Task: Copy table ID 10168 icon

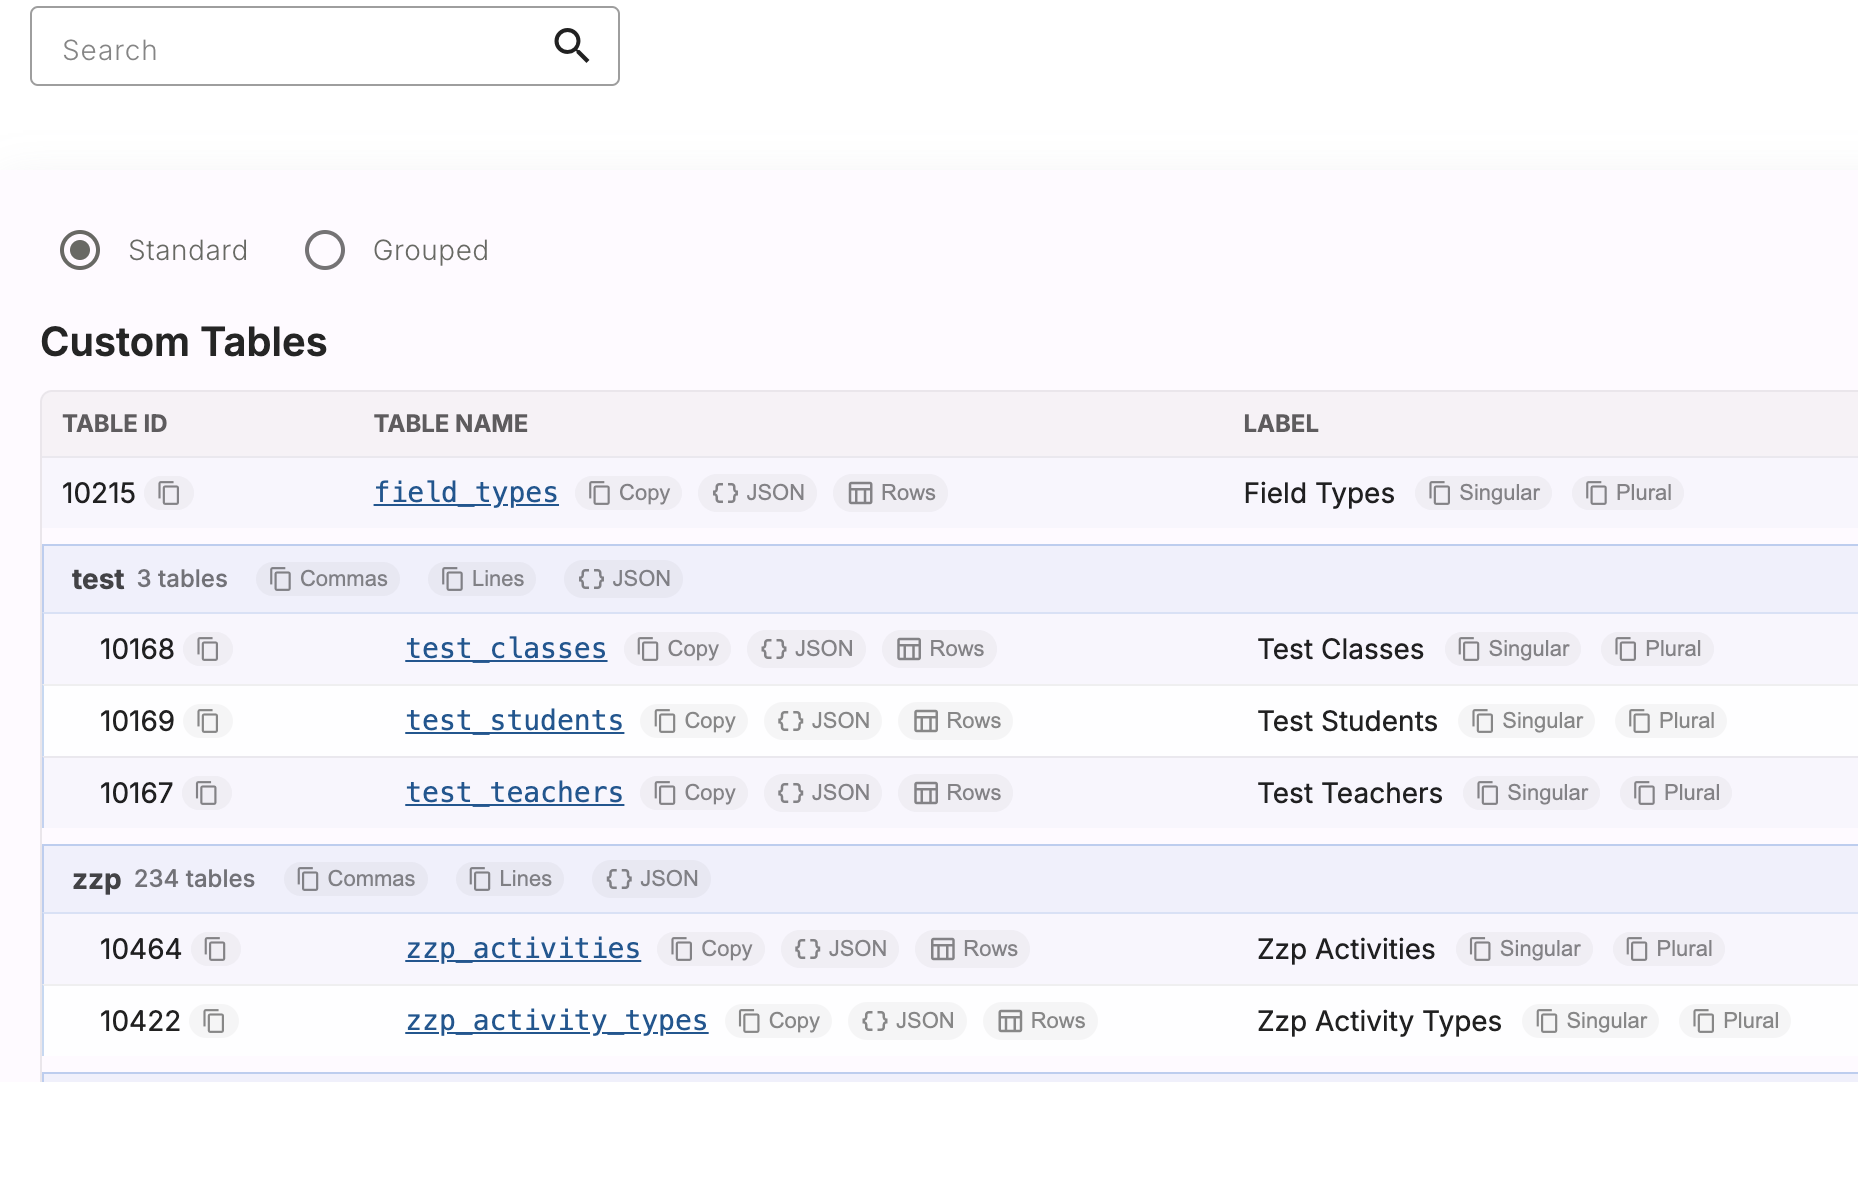Action: (208, 649)
